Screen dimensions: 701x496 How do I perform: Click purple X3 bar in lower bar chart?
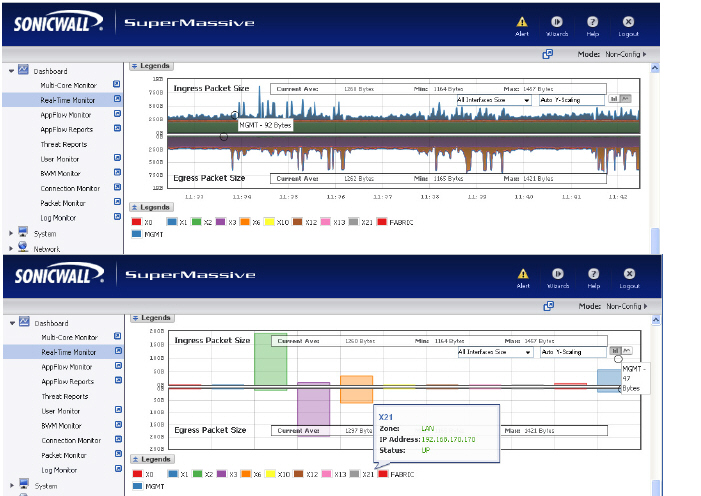pos(313,409)
